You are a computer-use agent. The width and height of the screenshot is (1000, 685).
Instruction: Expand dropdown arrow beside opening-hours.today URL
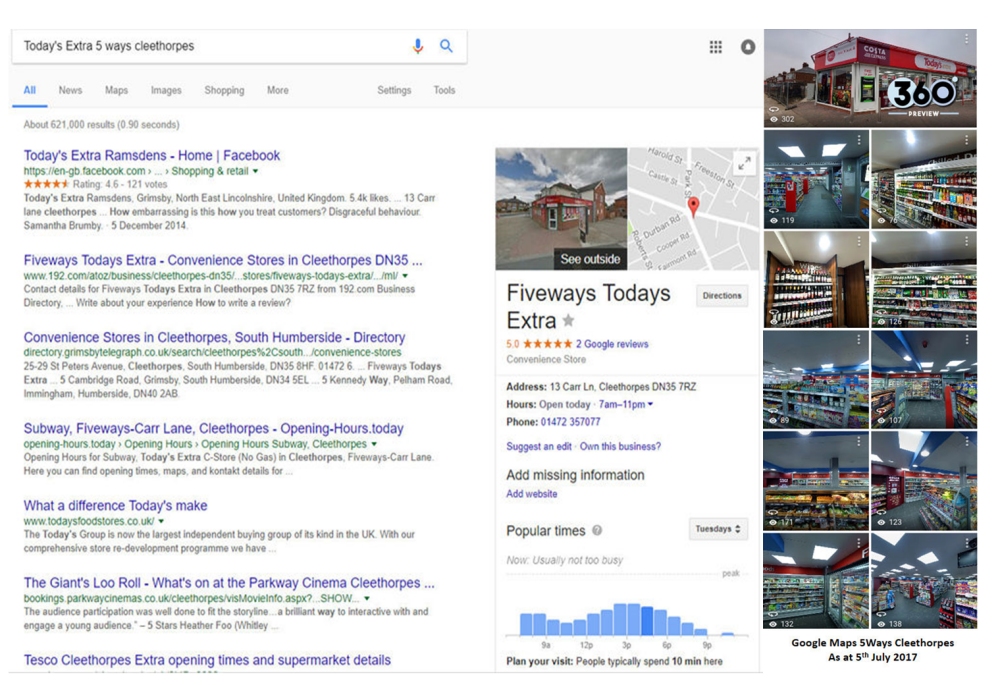374,444
